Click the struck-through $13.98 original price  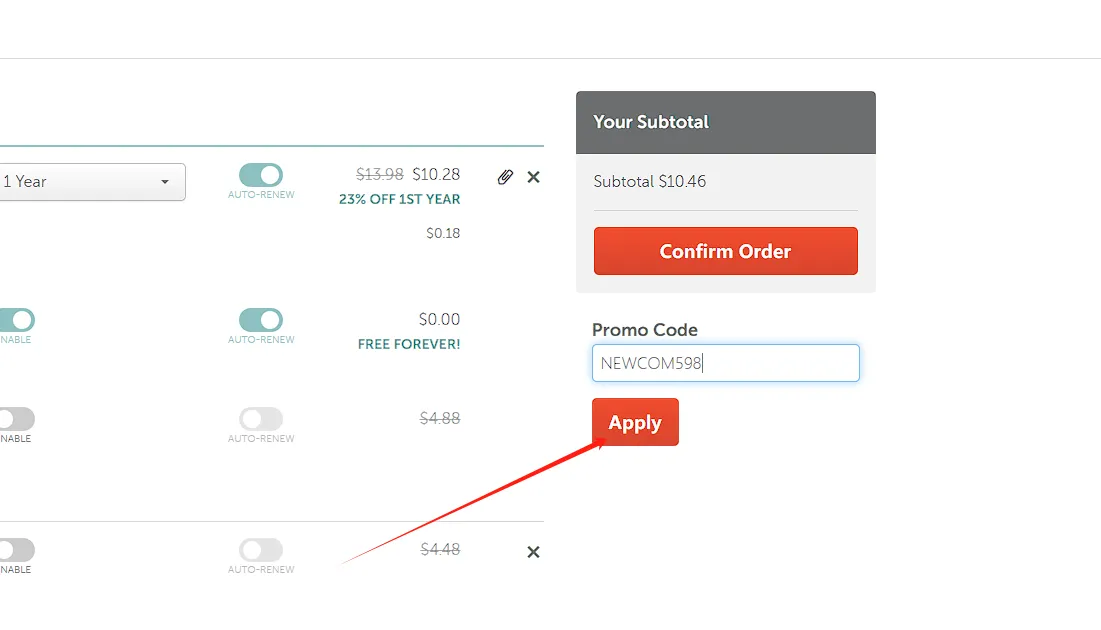[x=380, y=173]
